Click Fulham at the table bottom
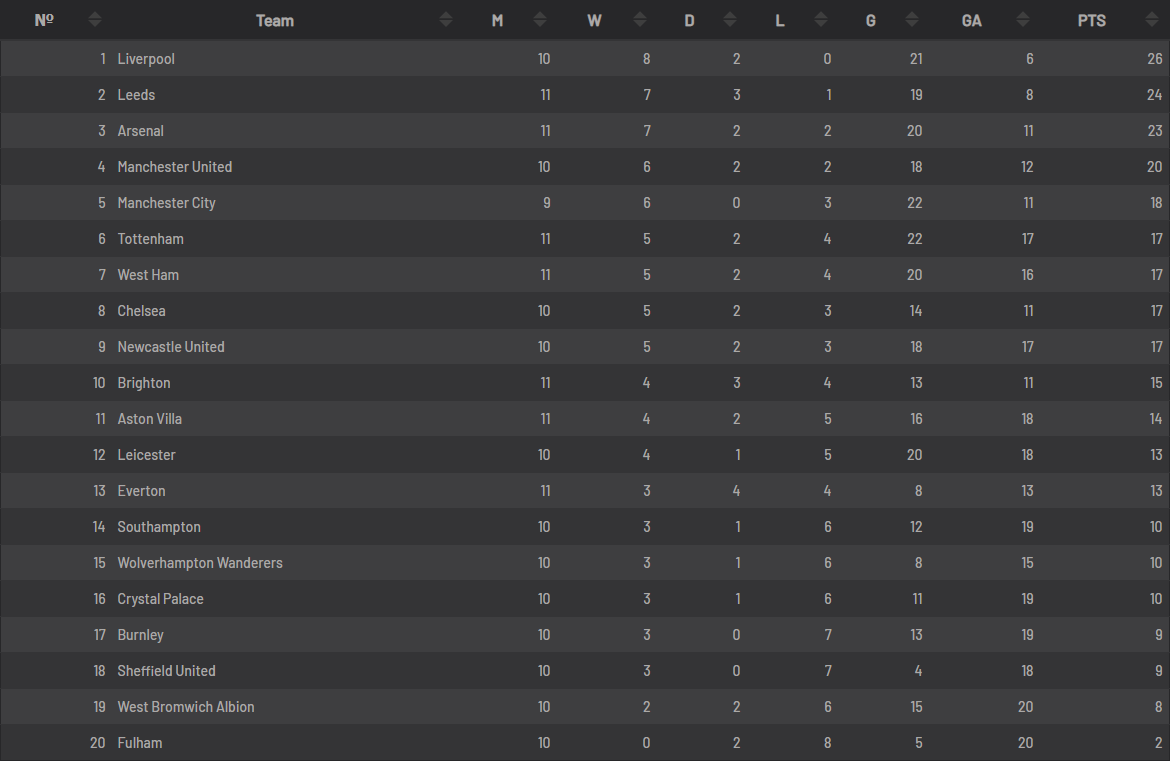This screenshot has height=761, width=1170. pos(140,742)
